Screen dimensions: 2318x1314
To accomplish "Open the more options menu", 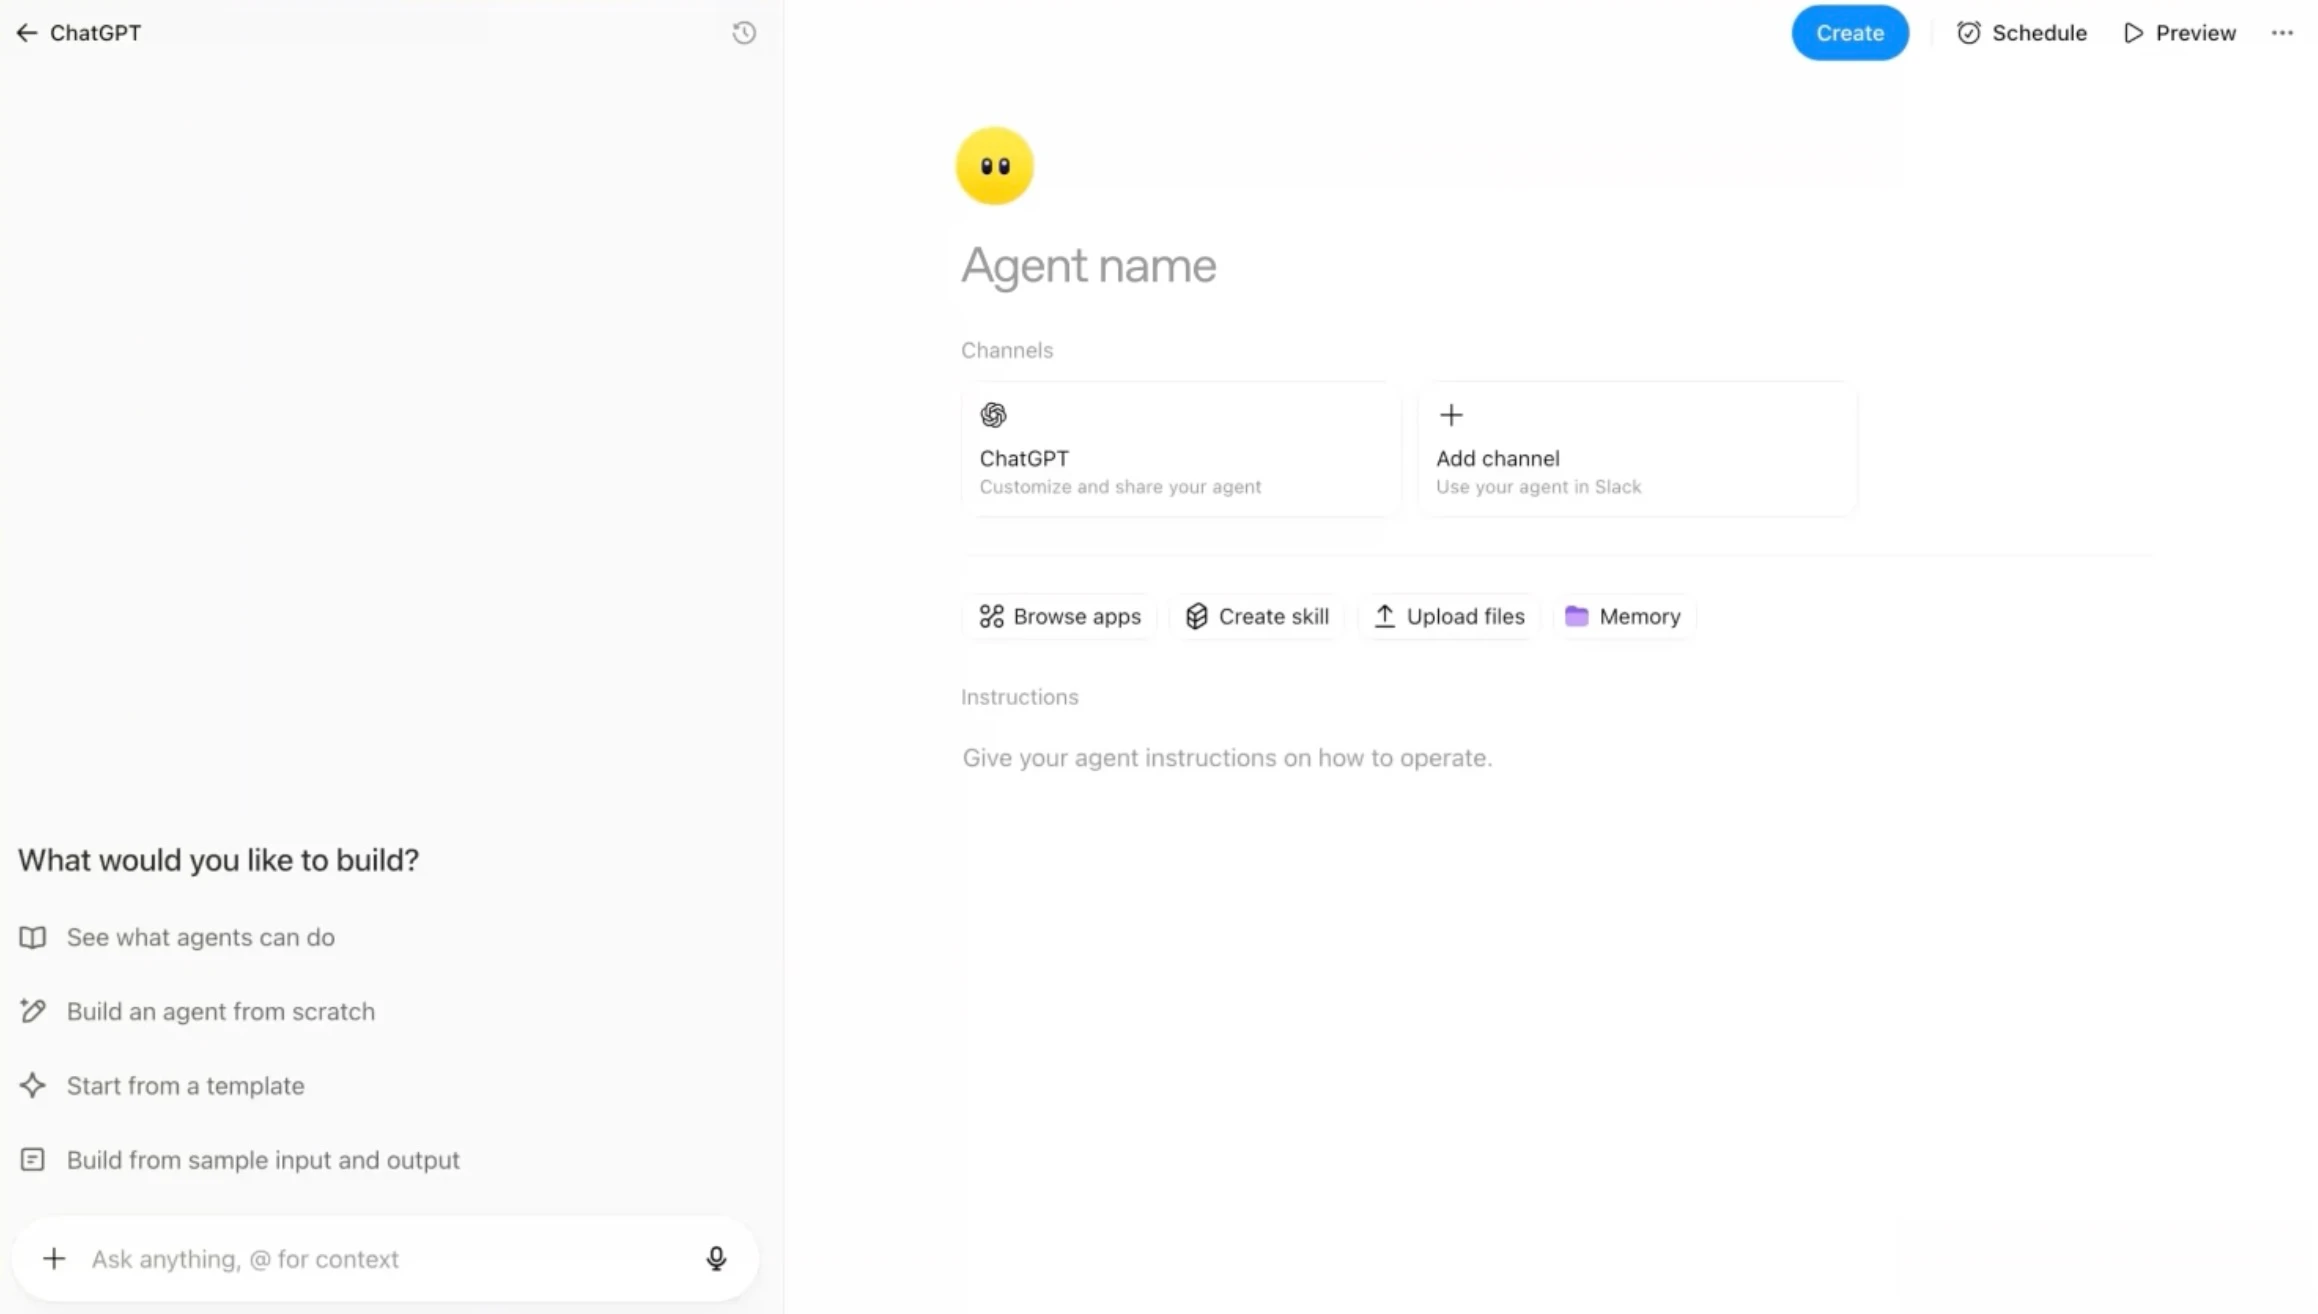I will 2282,32.
